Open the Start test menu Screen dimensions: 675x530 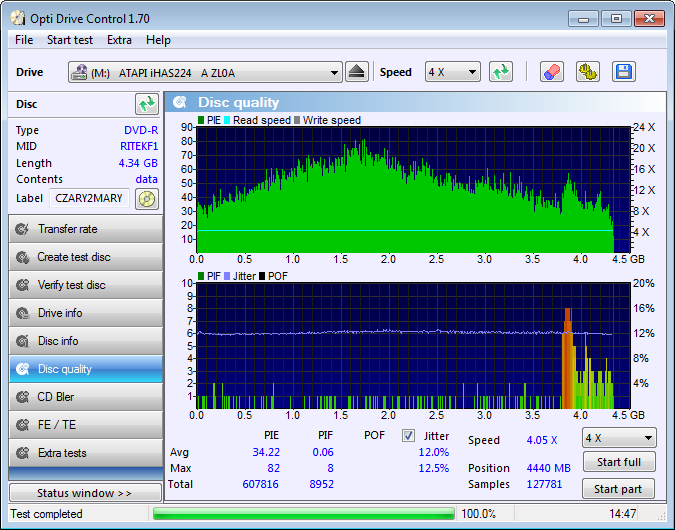(x=70, y=40)
